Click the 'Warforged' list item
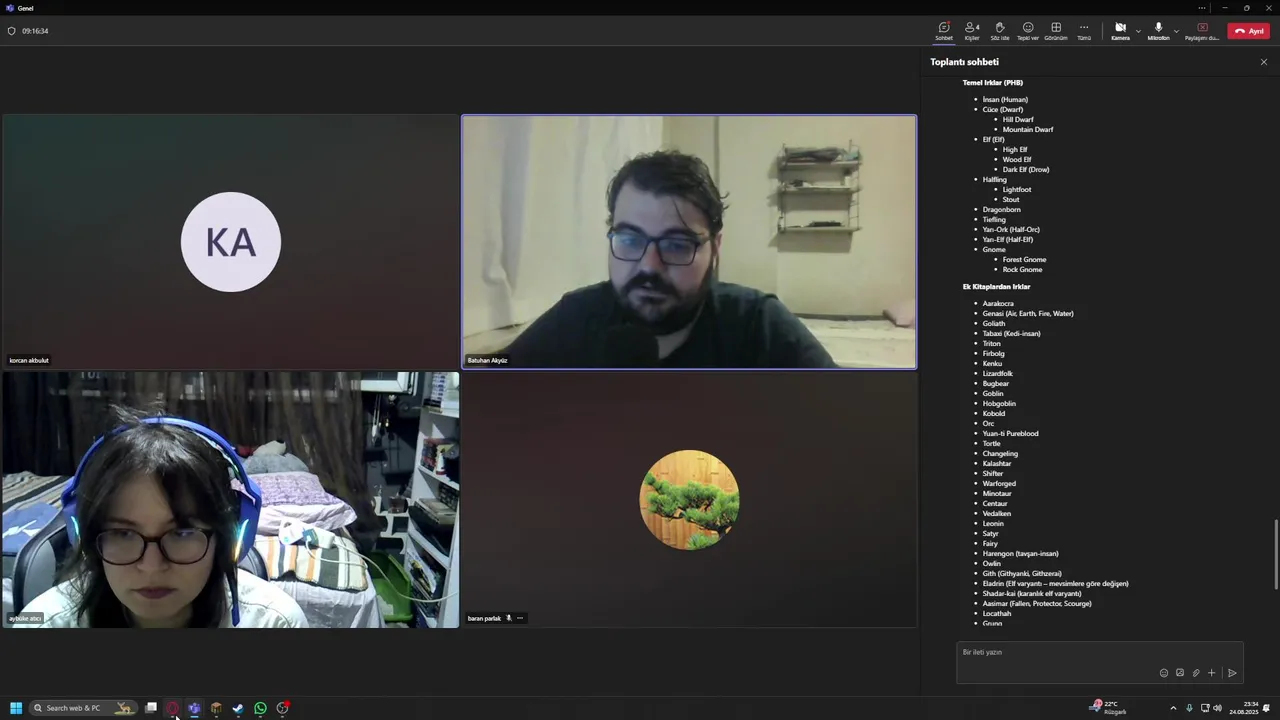This screenshot has height=720, width=1280. [x=999, y=484]
